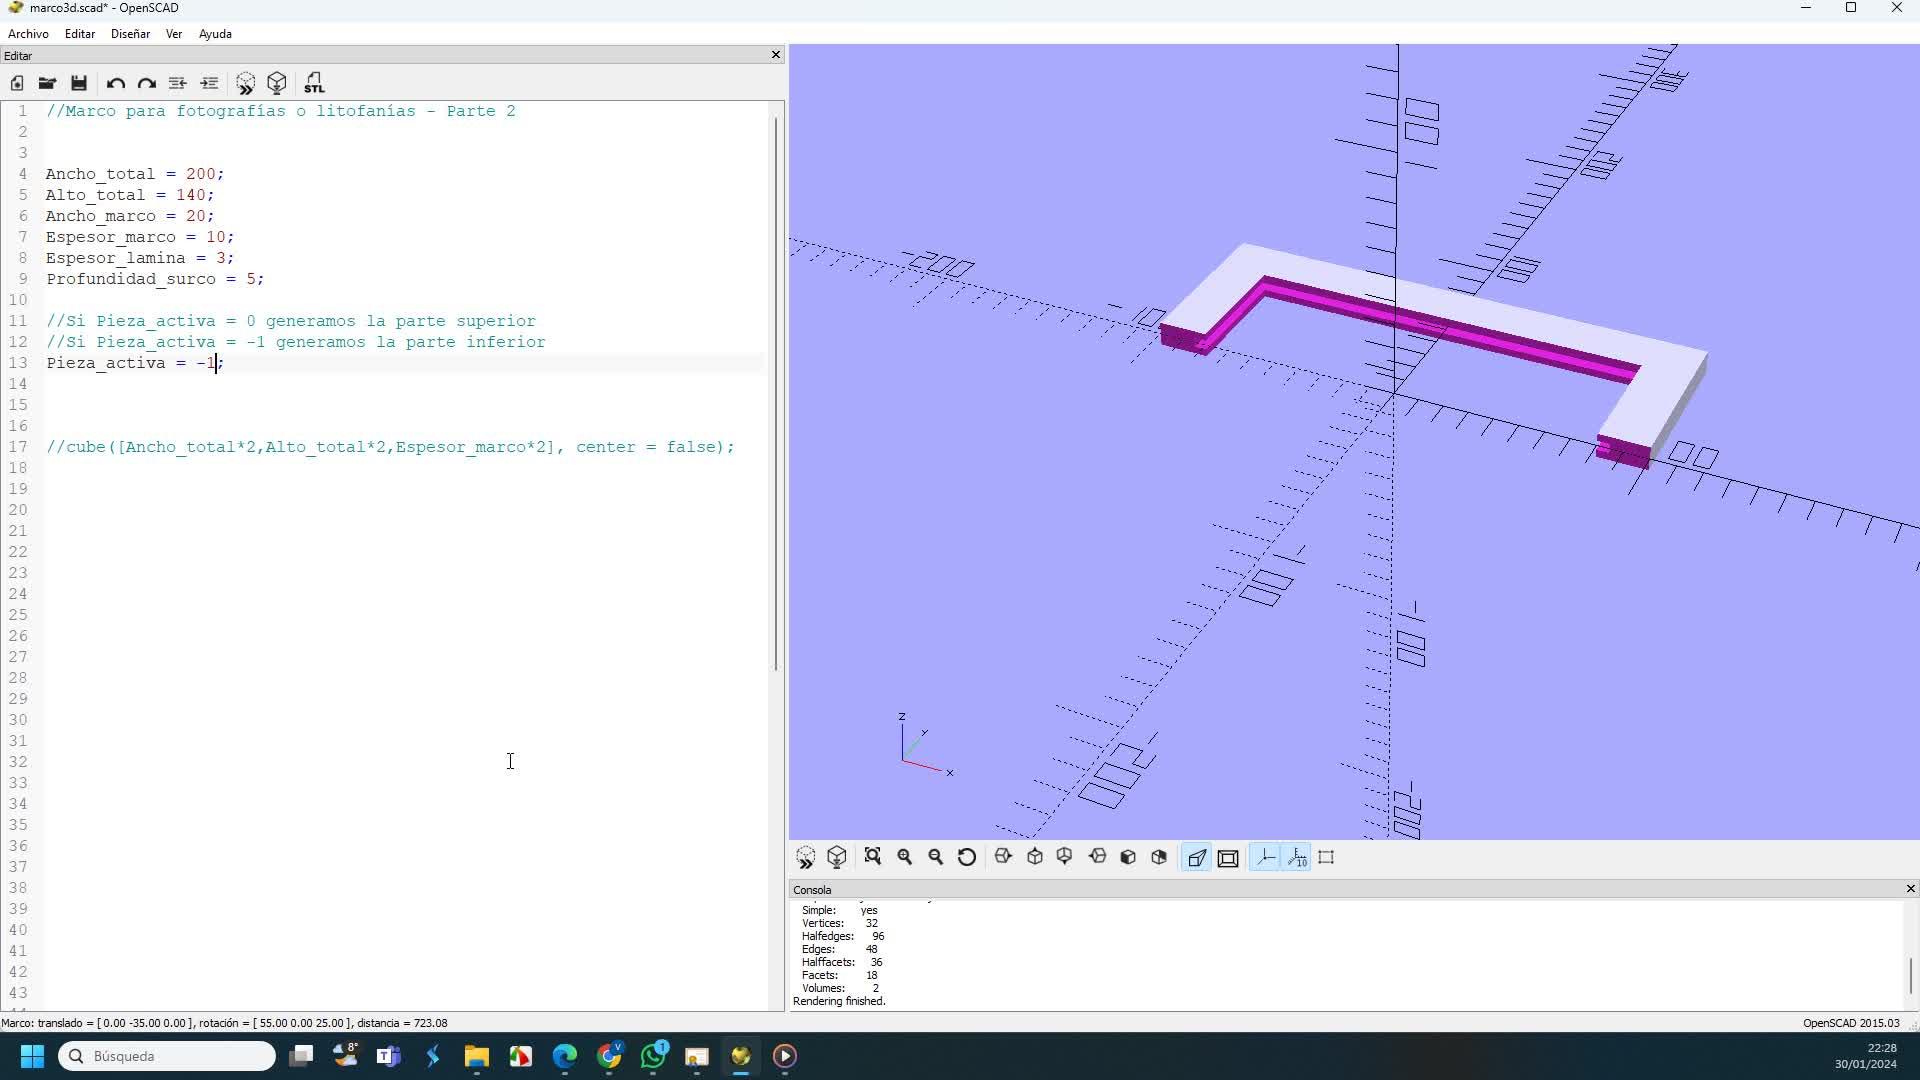Screen dimensions: 1920x1080
Task: Undo the last edit
Action: (115, 83)
